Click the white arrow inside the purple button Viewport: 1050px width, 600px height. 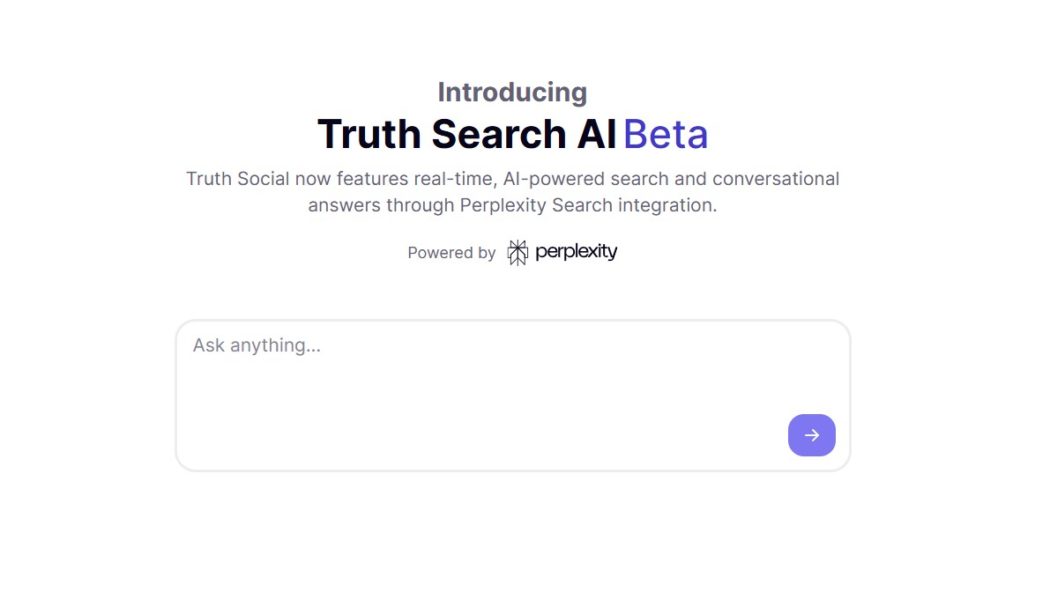811,435
